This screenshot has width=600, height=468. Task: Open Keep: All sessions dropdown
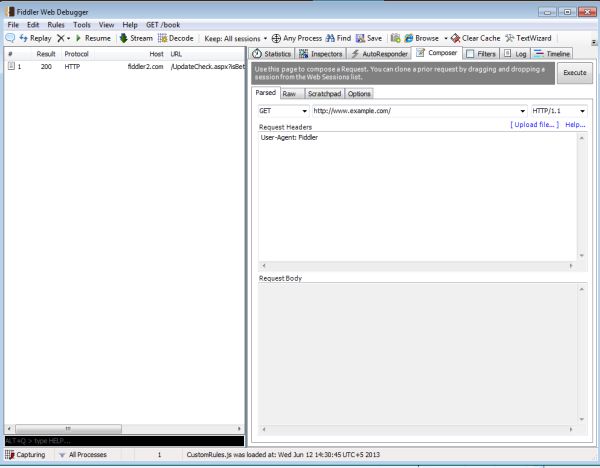click(x=235, y=39)
